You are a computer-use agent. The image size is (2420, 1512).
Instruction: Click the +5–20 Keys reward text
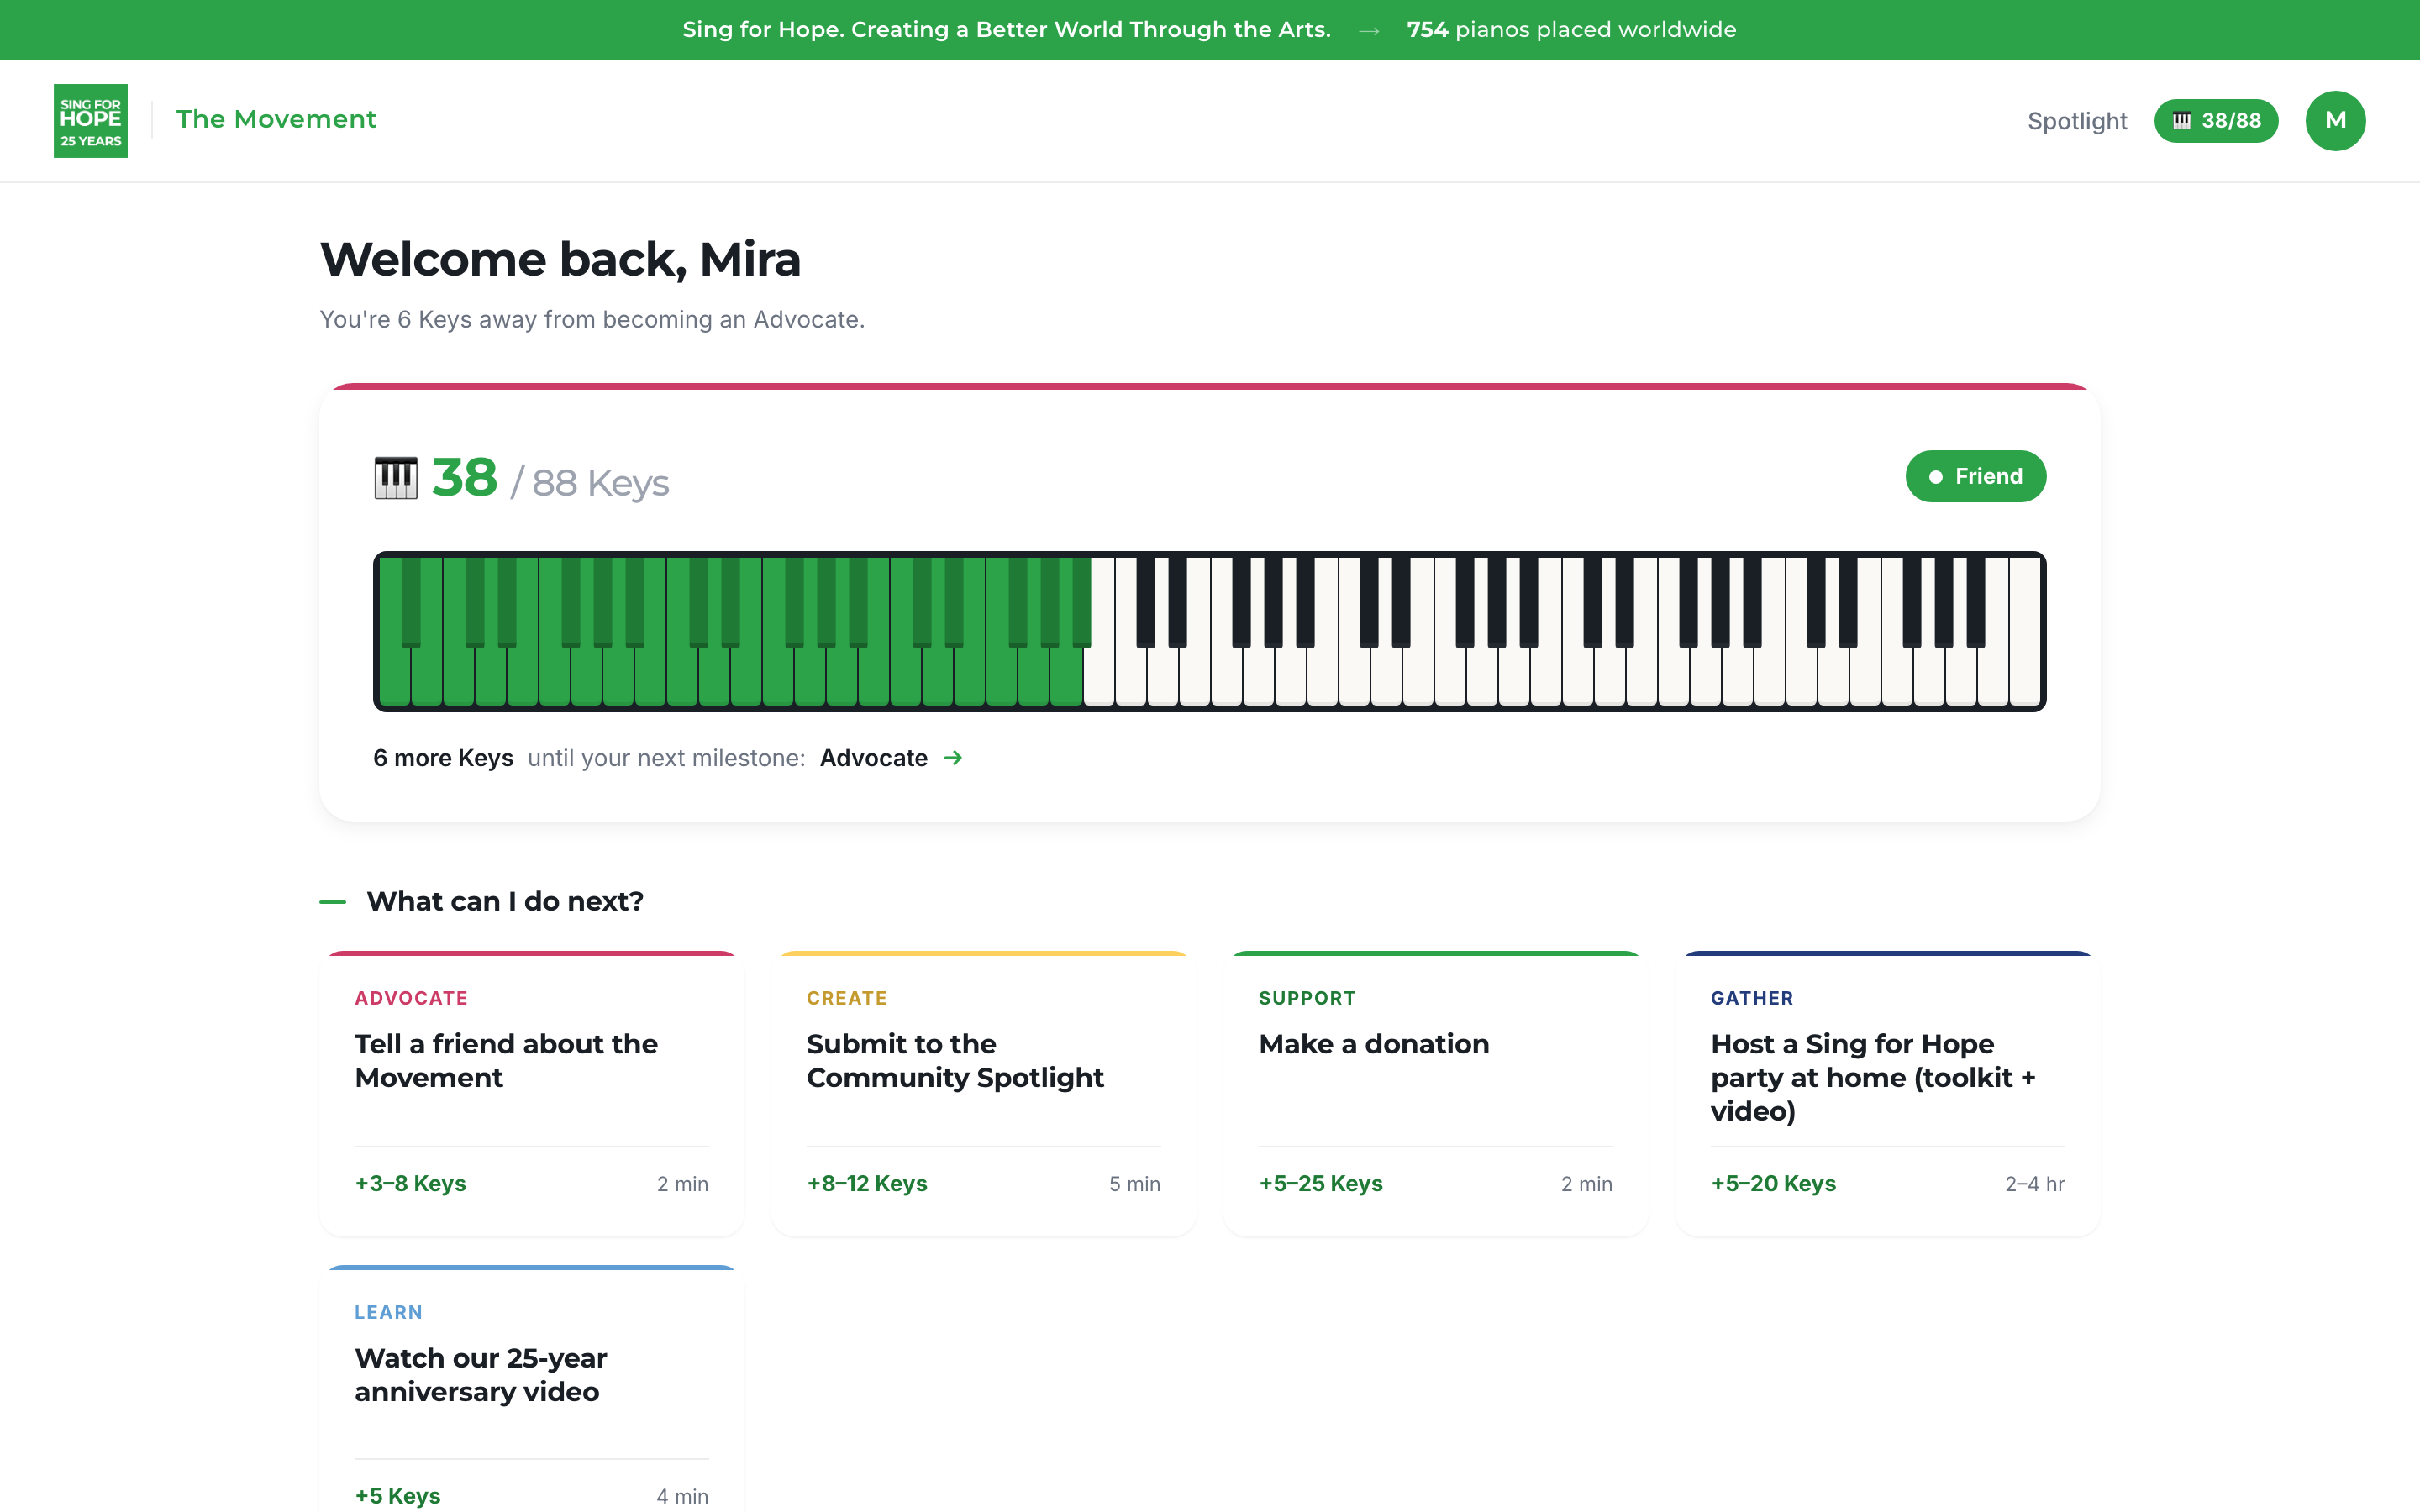1773,1183
